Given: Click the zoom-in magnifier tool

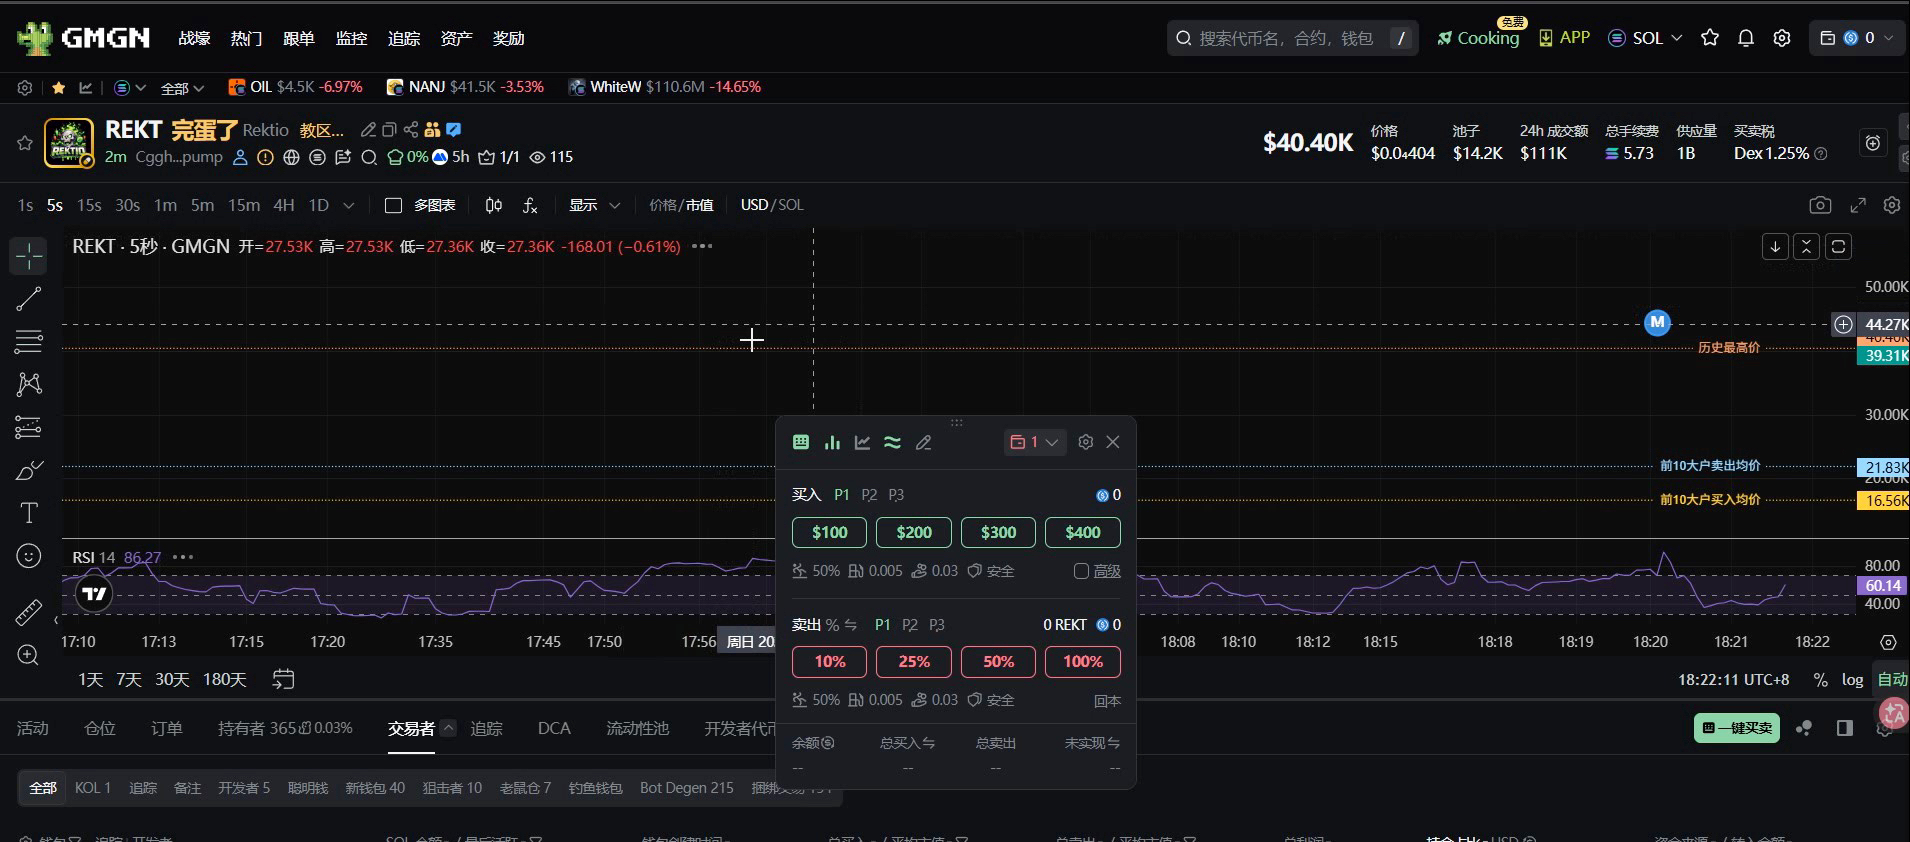Looking at the screenshot, I should point(29,655).
